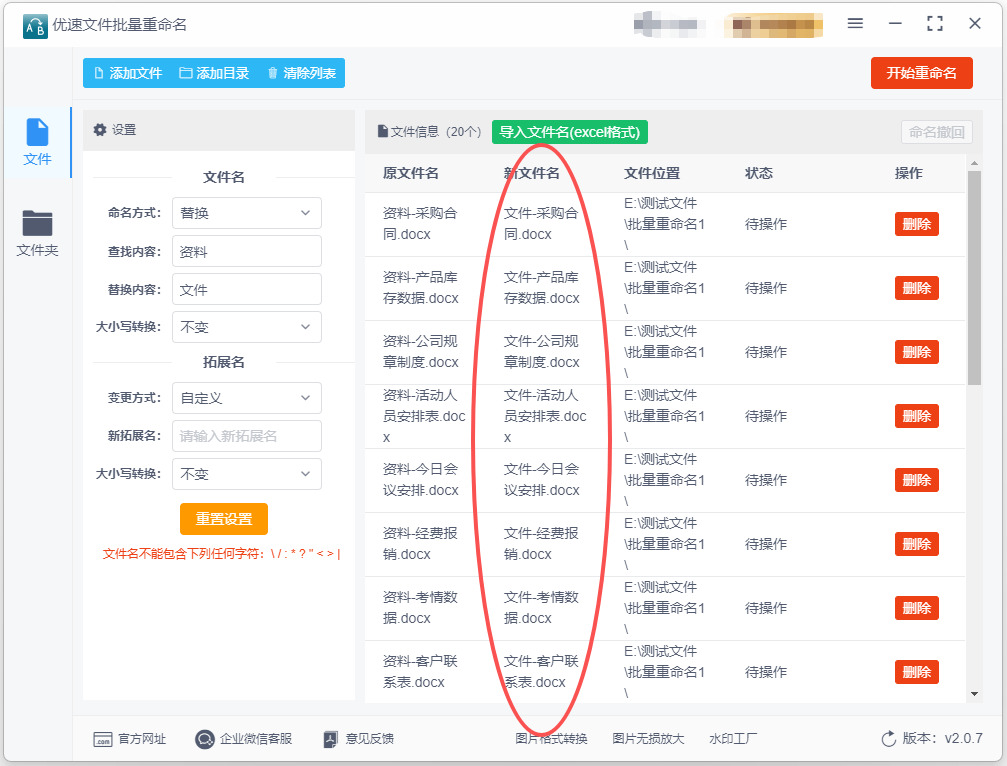Click the orange 重置设置 button
The width and height of the screenshot is (1007, 766).
(224, 519)
